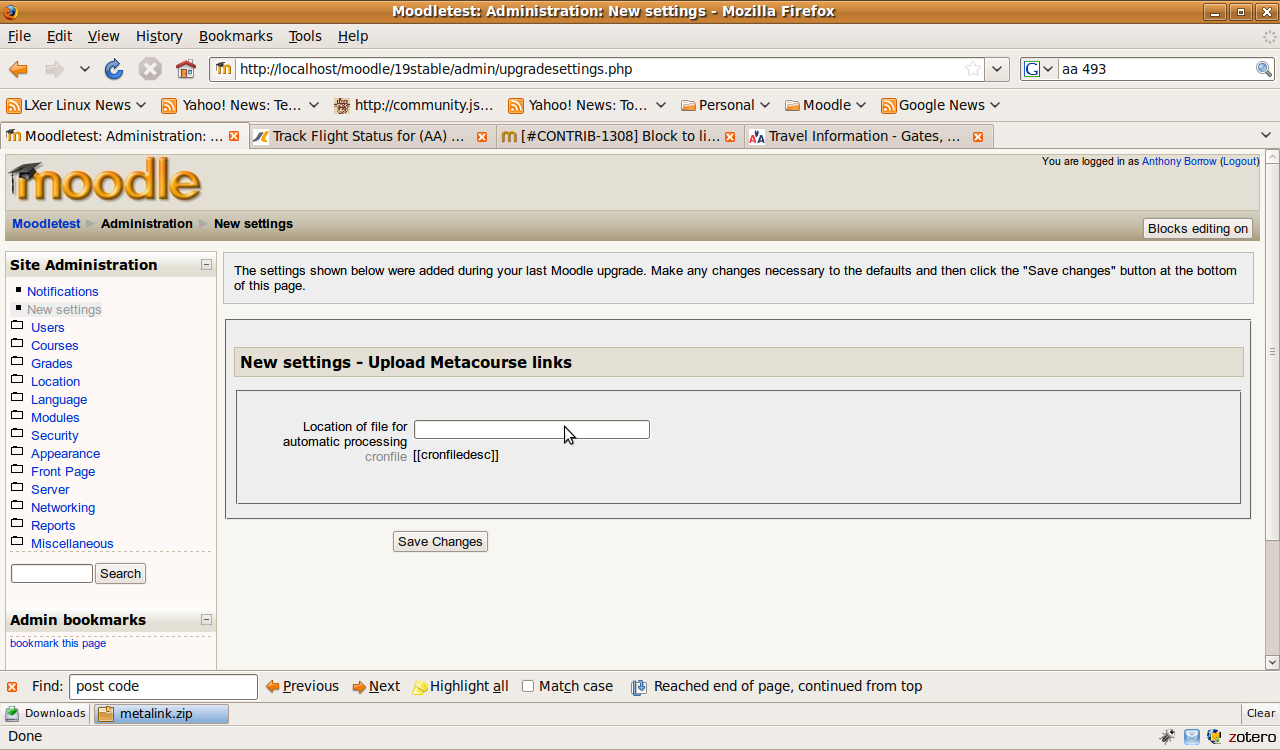Expand the Grades folder
Screen dimensions: 1280x750
pyautogui.click(x=51, y=364)
